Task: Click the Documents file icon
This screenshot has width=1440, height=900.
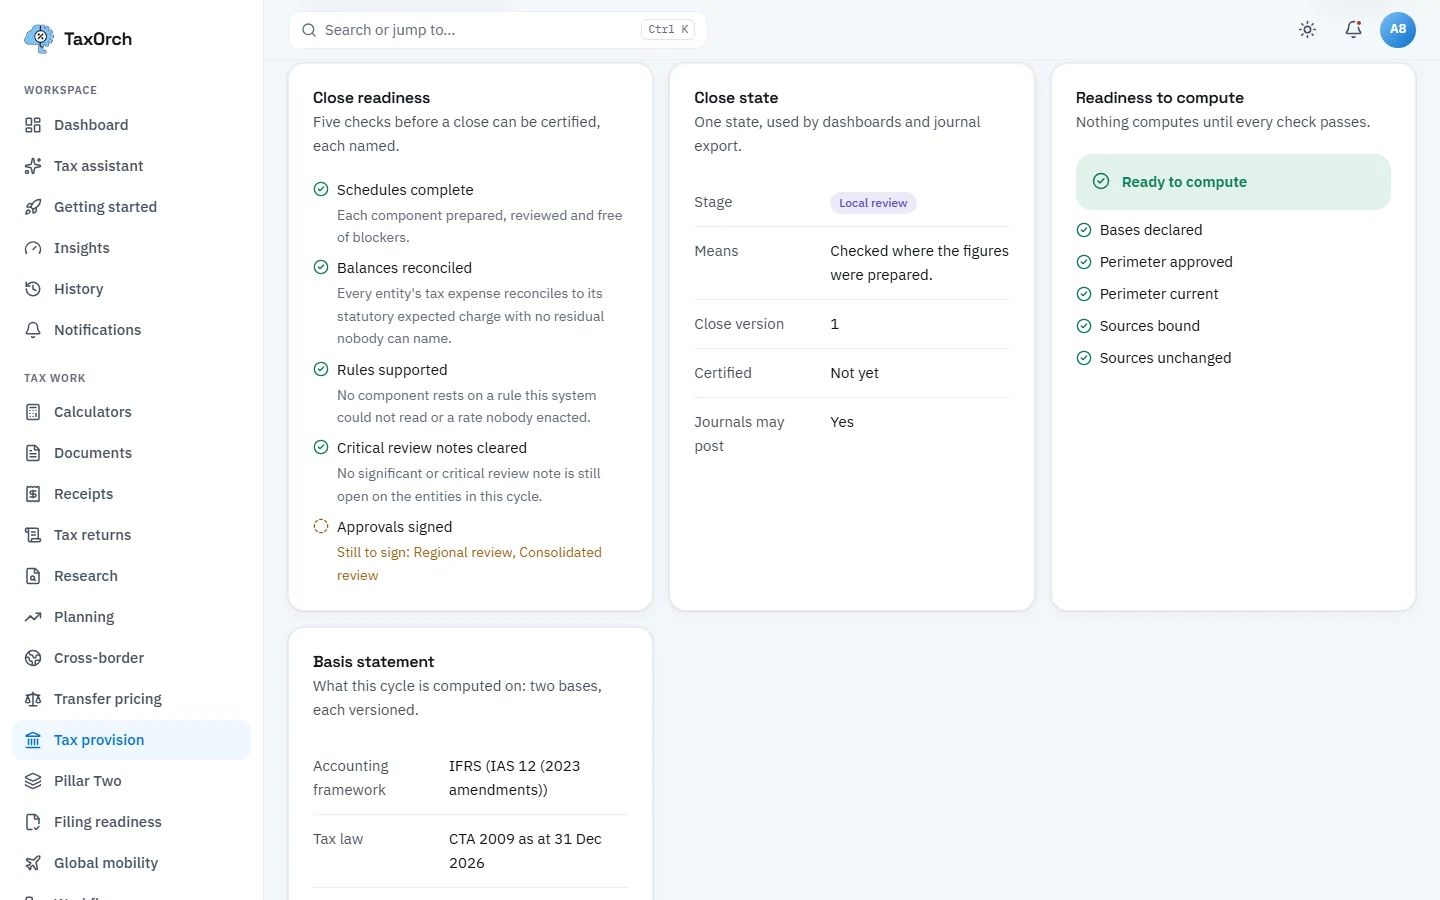Action: 33,453
